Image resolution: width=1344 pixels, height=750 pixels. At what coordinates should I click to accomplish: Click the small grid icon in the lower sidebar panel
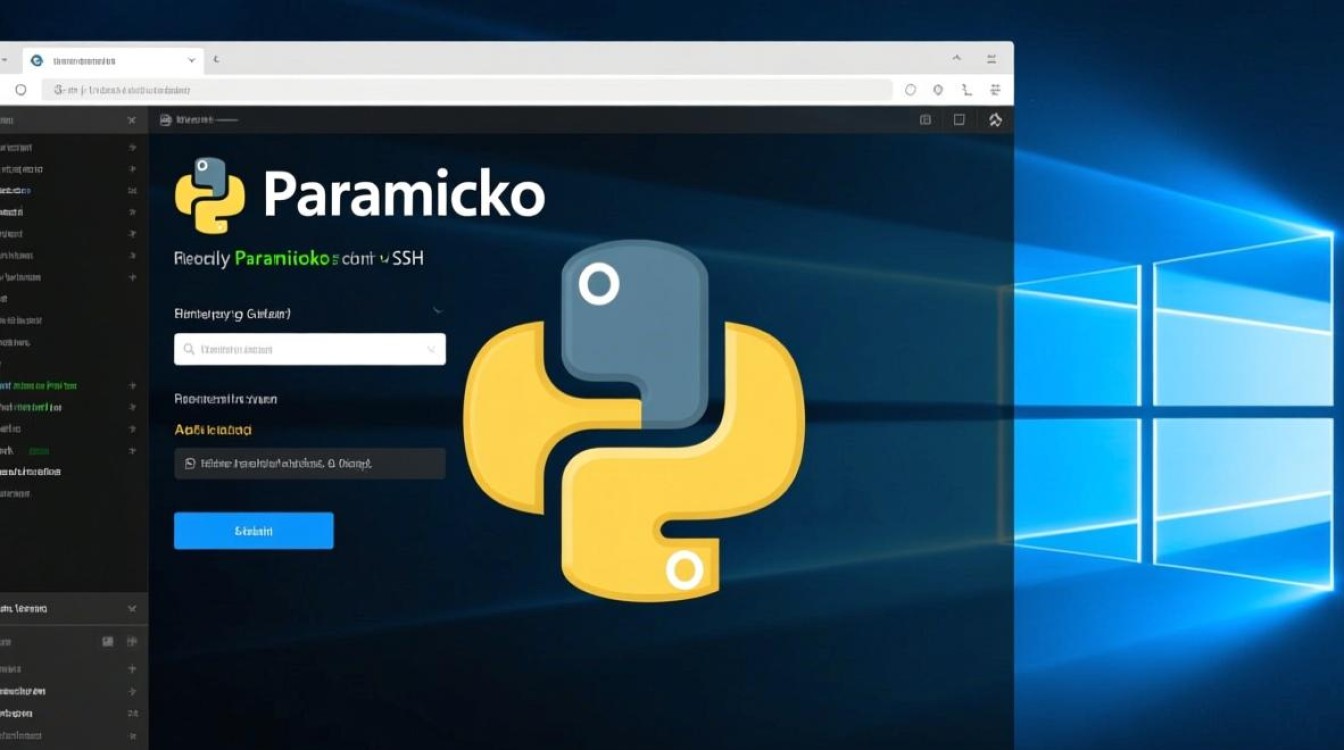click(110, 641)
